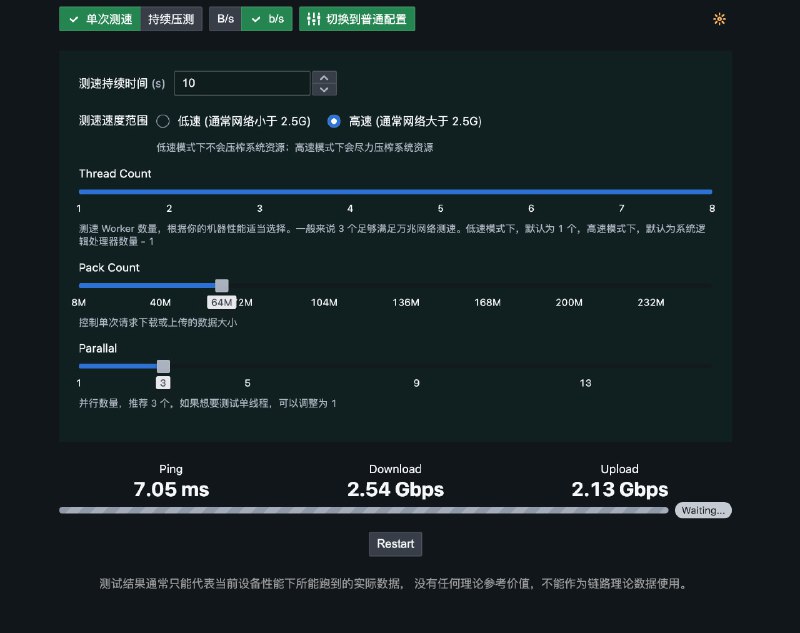Click Pack Count slider handle
800x633 pixels.
(x=221, y=286)
